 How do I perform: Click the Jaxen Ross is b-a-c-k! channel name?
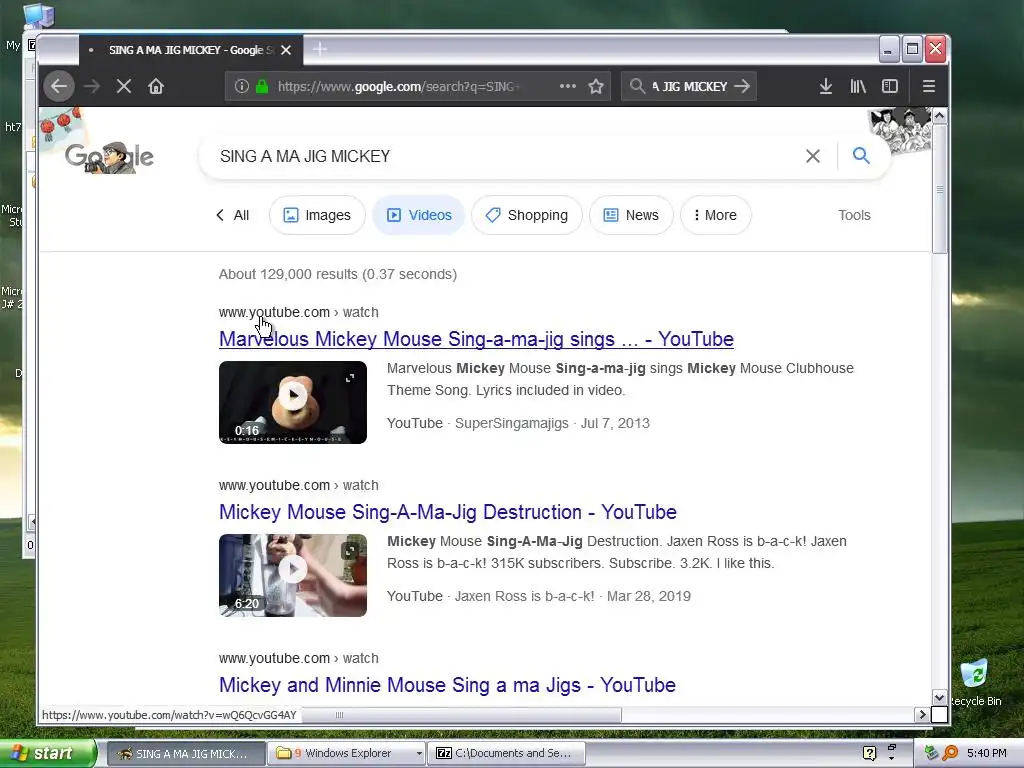click(524, 596)
